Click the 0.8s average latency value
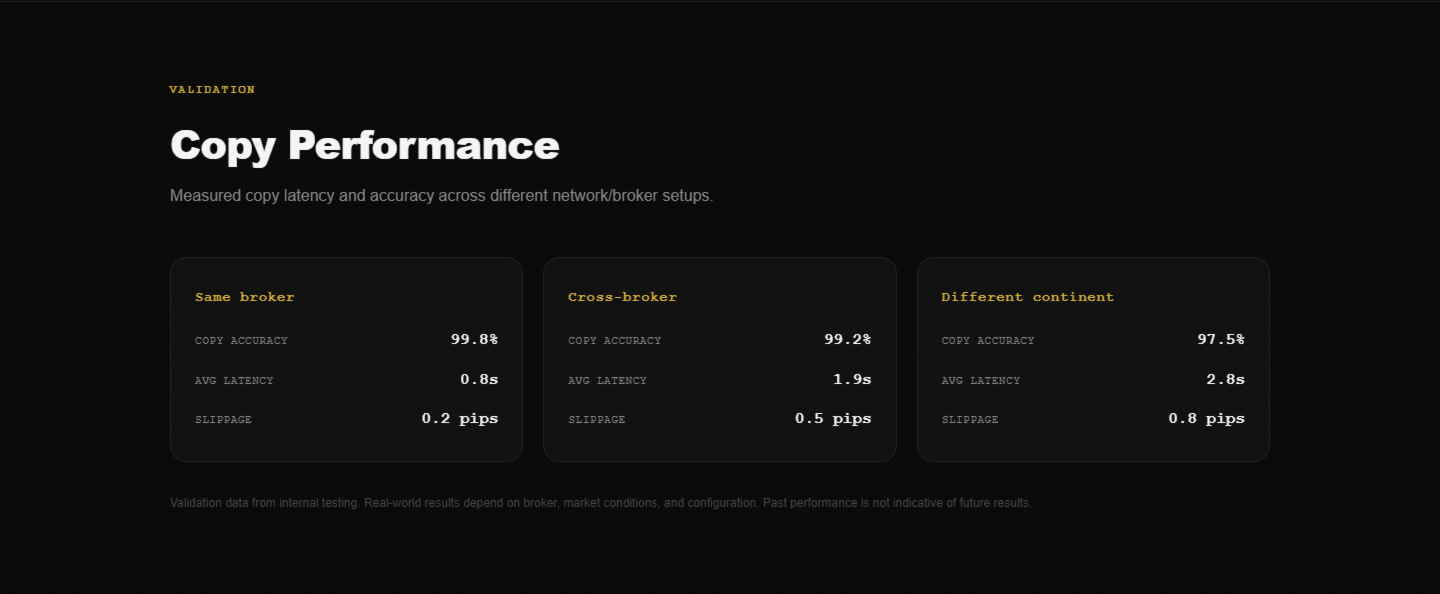Image resolution: width=1440 pixels, height=594 pixels. click(x=479, y=380)
